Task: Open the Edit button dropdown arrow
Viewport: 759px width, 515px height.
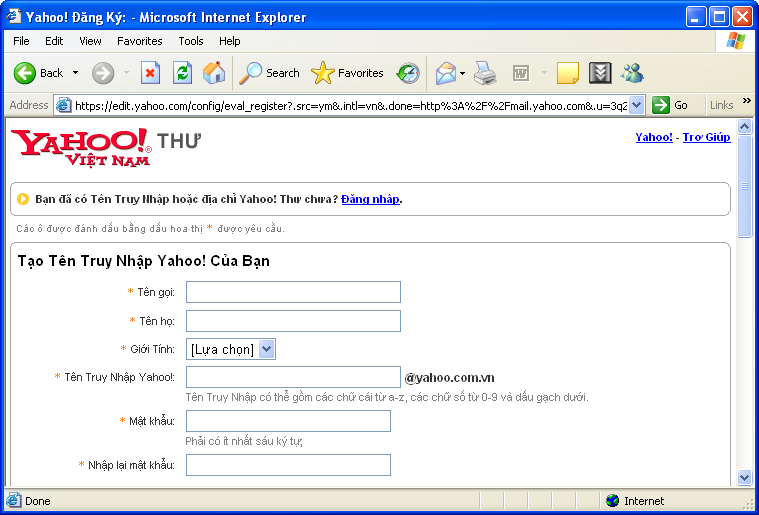Action: coord(544,73)
